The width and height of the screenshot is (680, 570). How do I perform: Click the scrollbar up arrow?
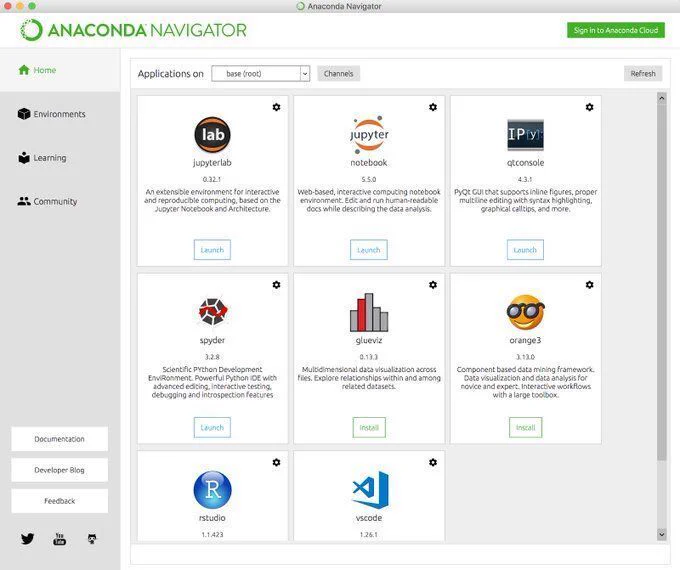click(x=661, y=98)
